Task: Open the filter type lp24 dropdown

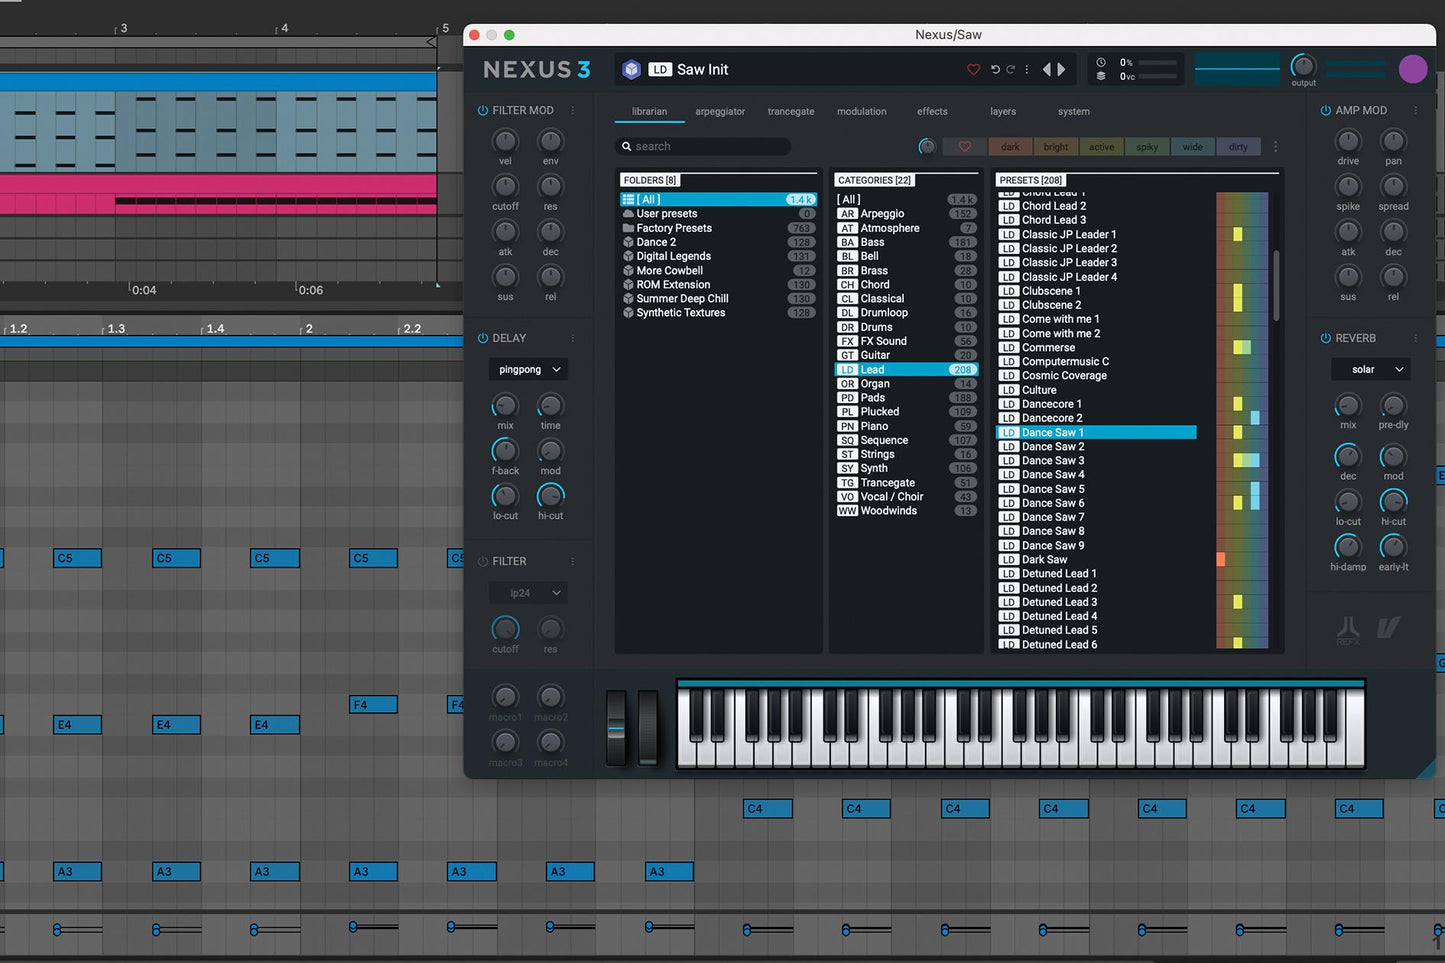Action: coord(529,593)
